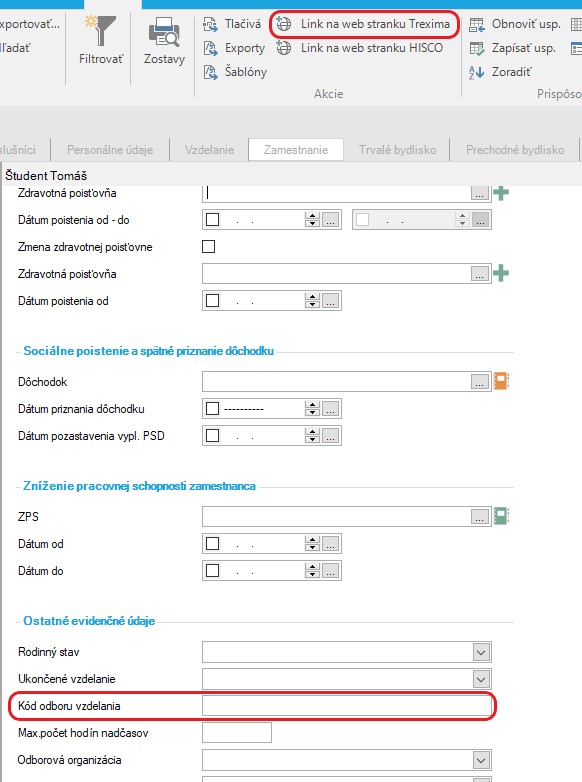582x782 pixels.
Task: Click the Tlačivá forms icon
Action: (x=210, y=24)
